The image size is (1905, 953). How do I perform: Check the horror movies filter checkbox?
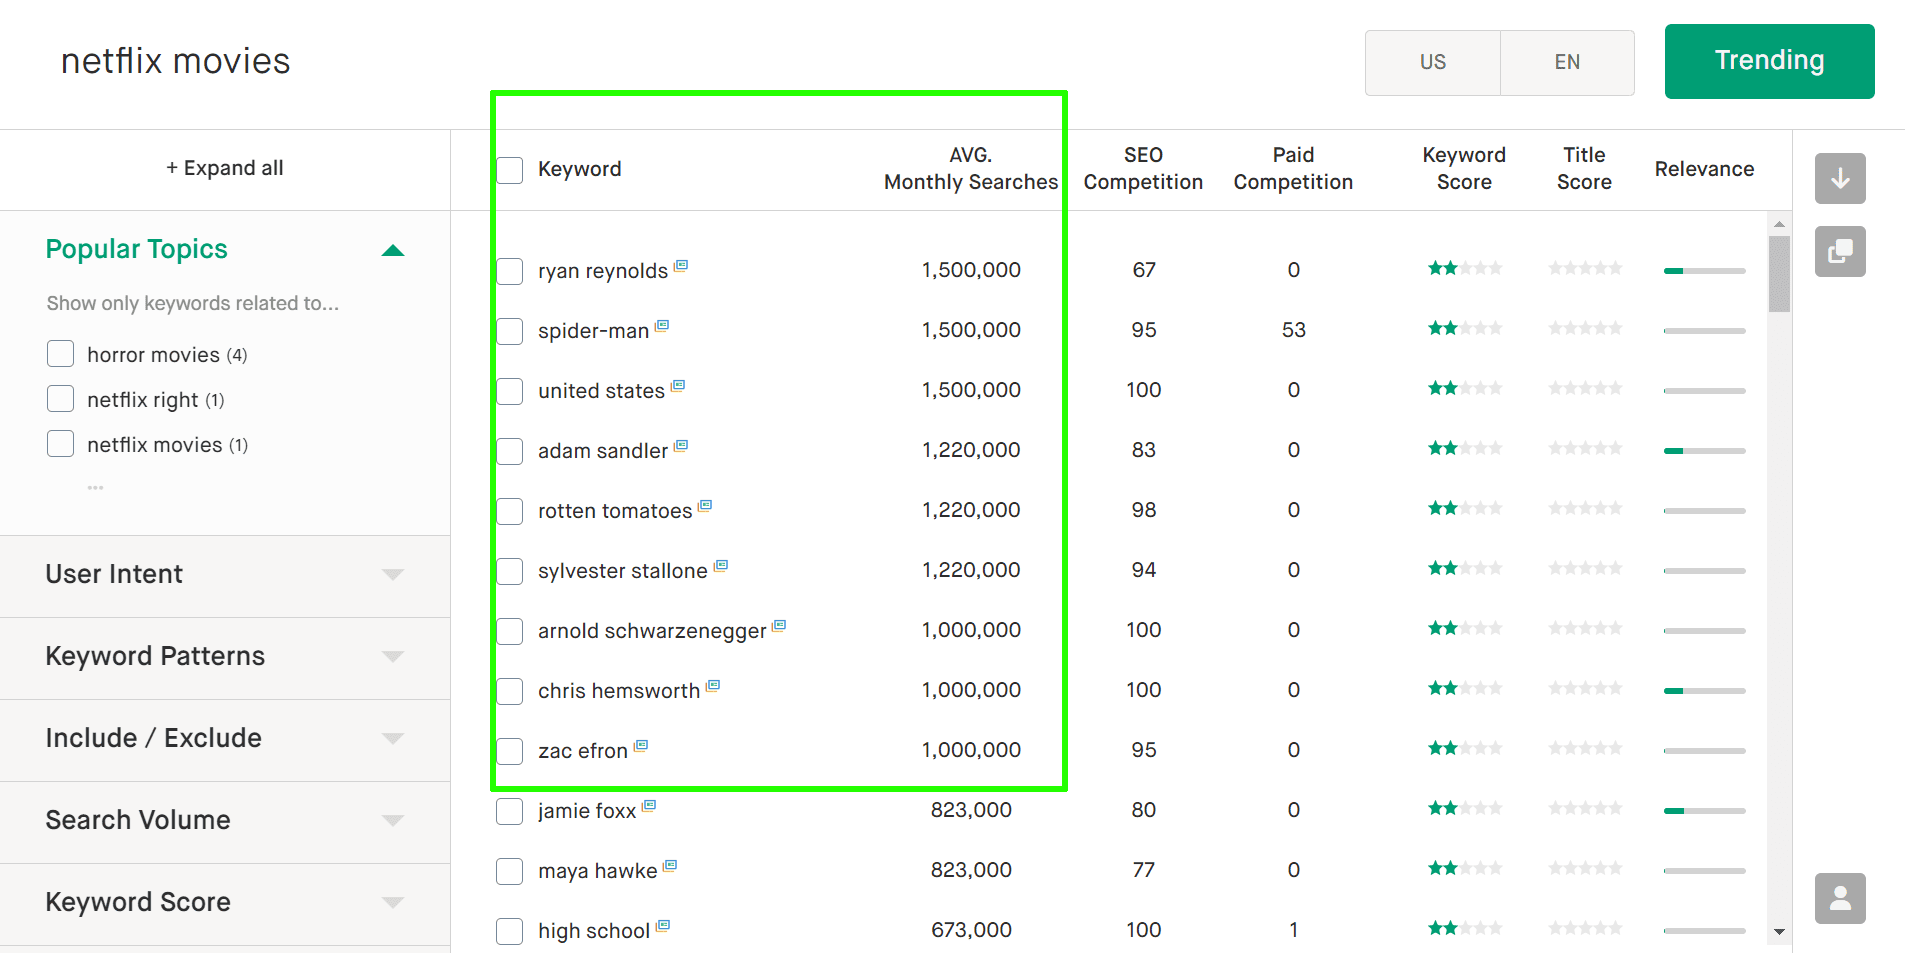click(x=60, y=353)
